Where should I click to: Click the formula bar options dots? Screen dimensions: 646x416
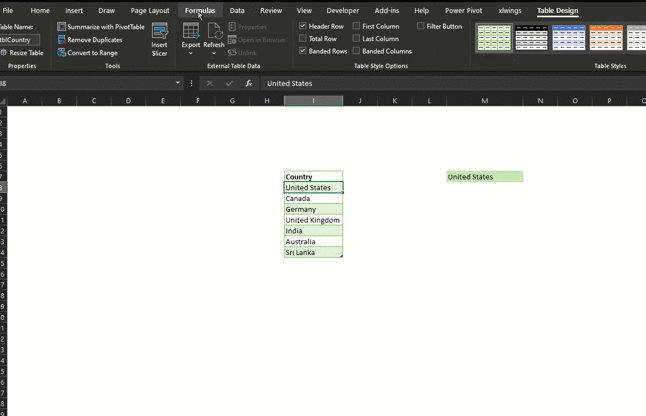(x=192, y=83)
